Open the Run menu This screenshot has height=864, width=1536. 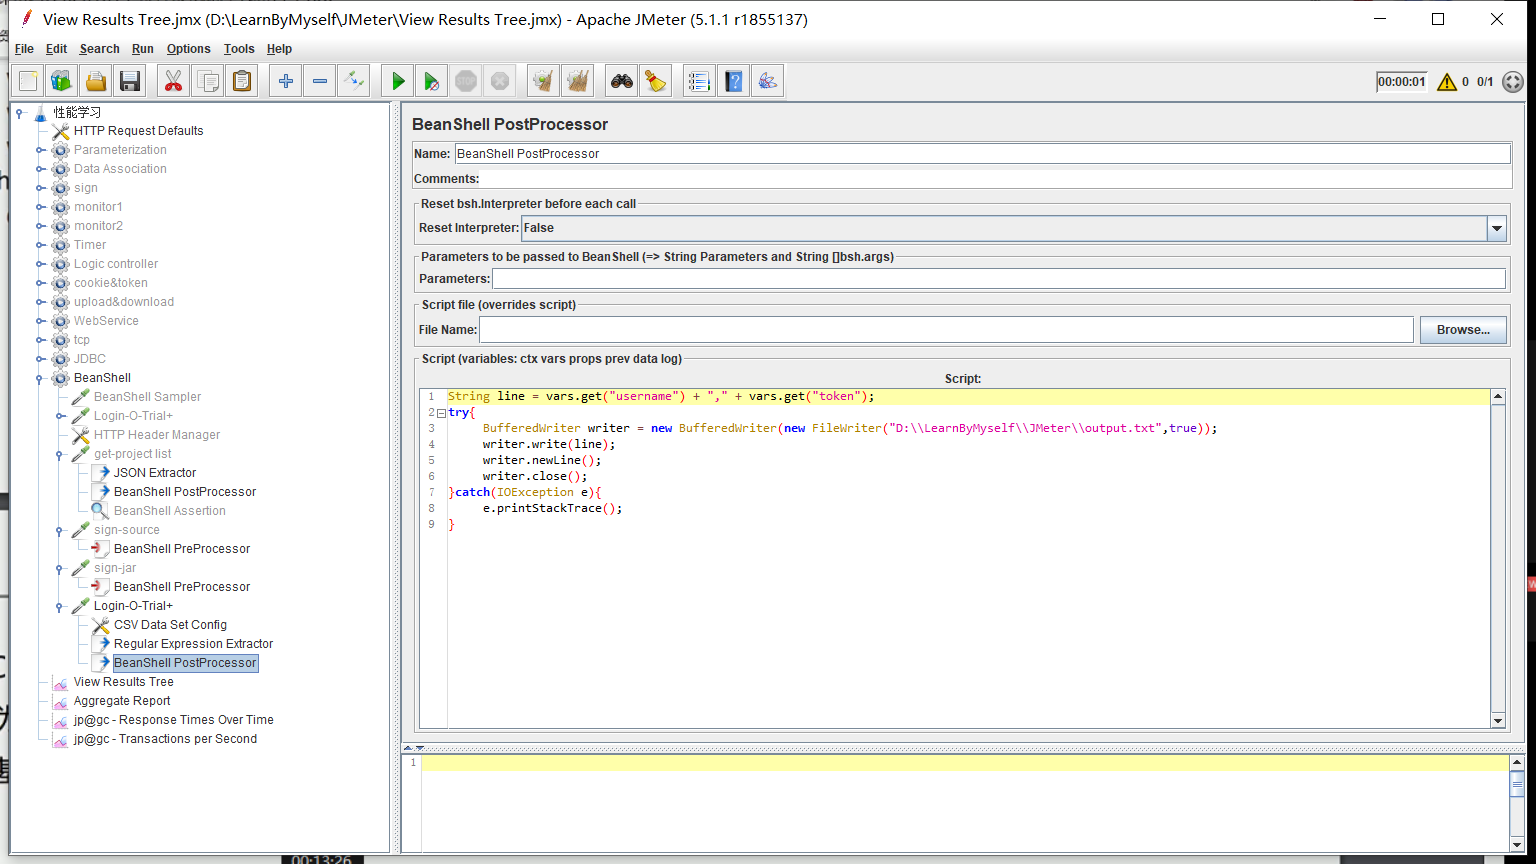pyautogui.click(x=143, y=49)
